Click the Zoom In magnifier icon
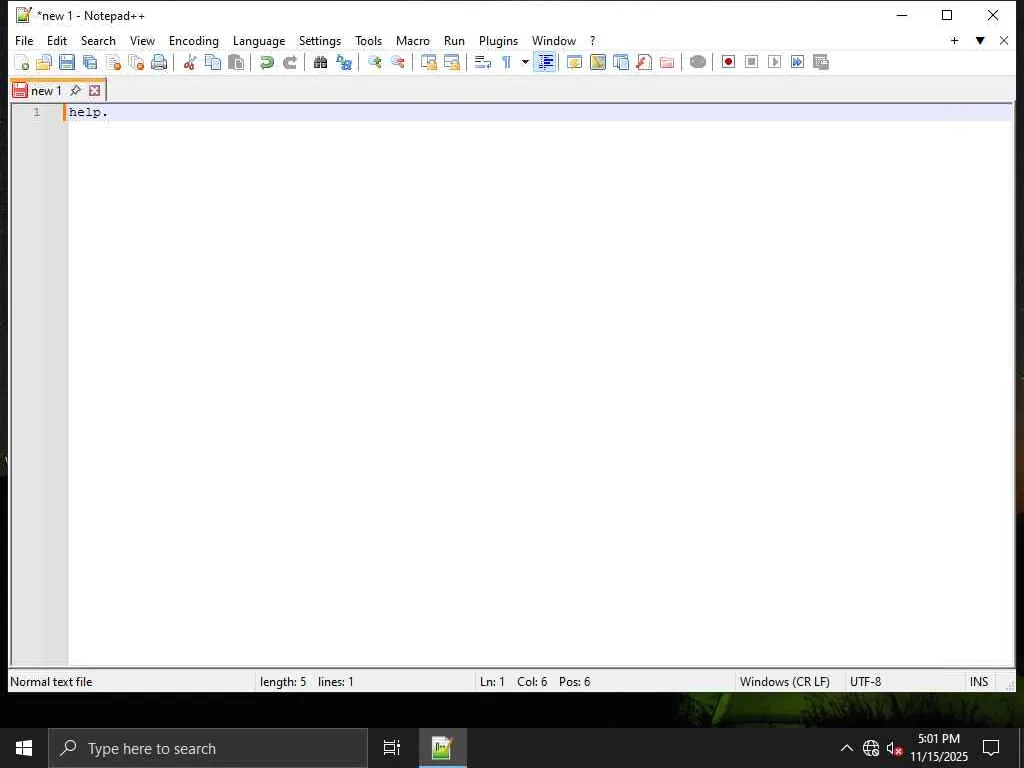 point(374,63)
